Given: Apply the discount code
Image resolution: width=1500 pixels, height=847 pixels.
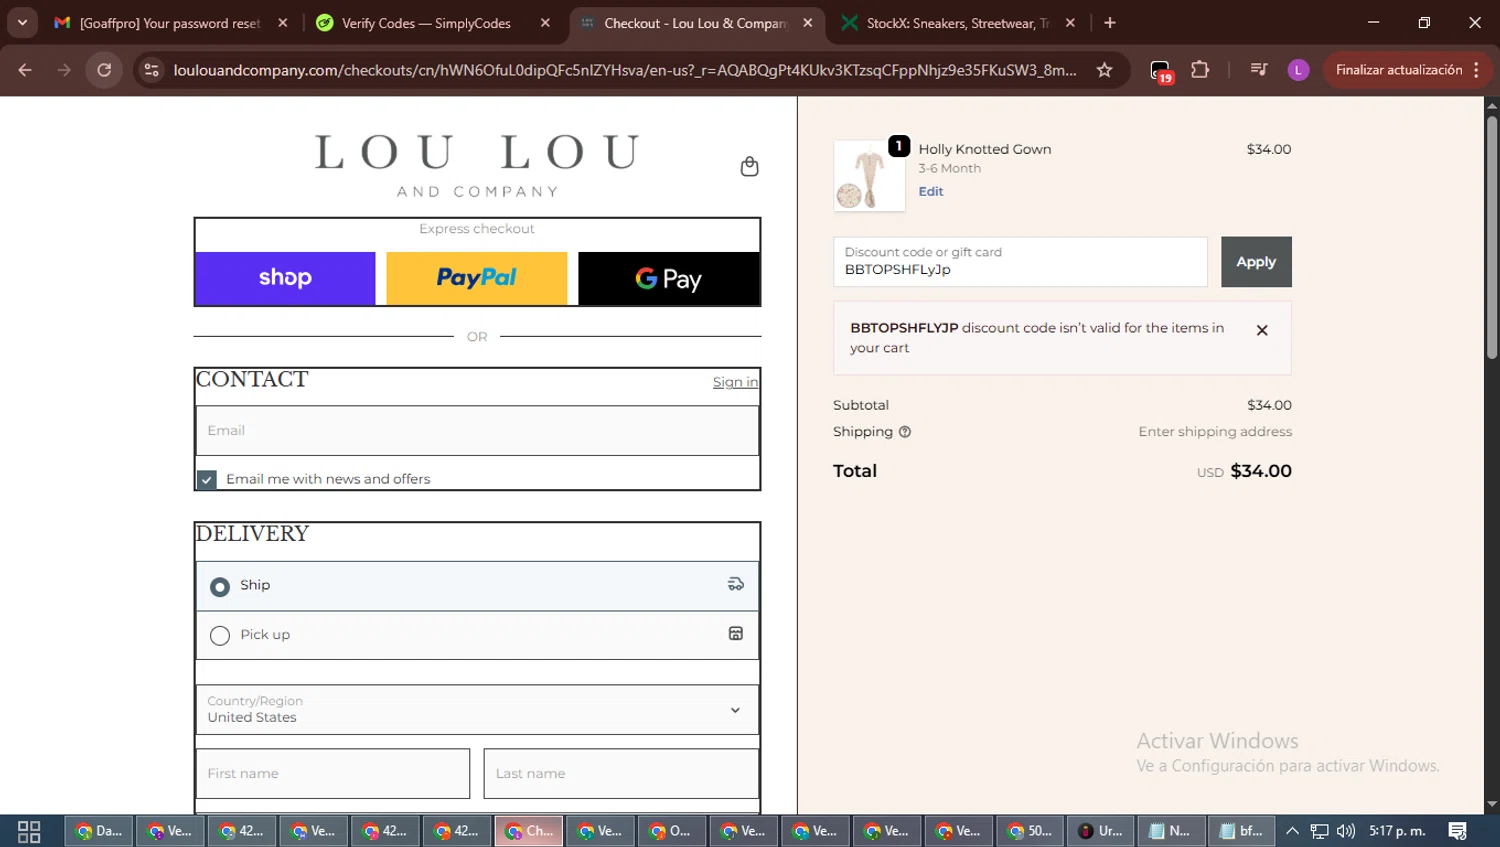Looking at the screenshot, I should [x=1256, y=262].
